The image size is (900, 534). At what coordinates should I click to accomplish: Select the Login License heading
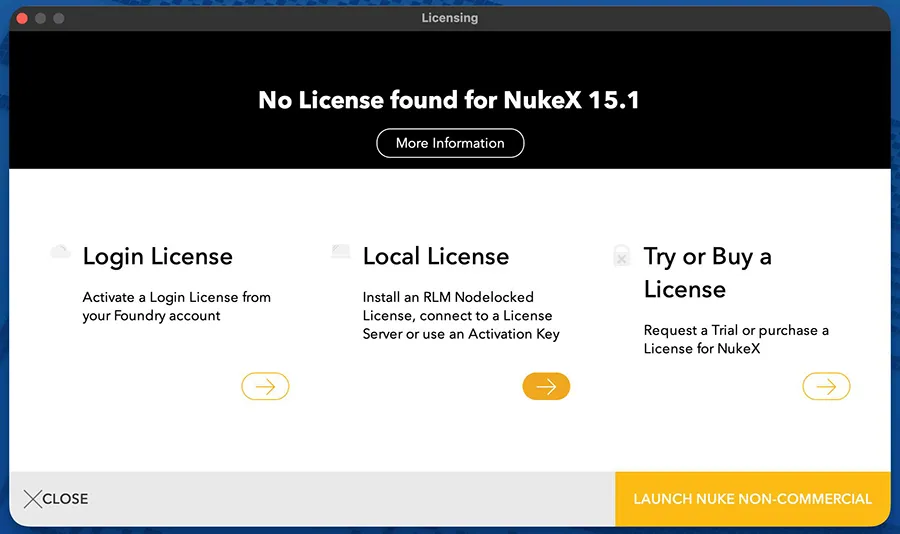pos(158,257)
